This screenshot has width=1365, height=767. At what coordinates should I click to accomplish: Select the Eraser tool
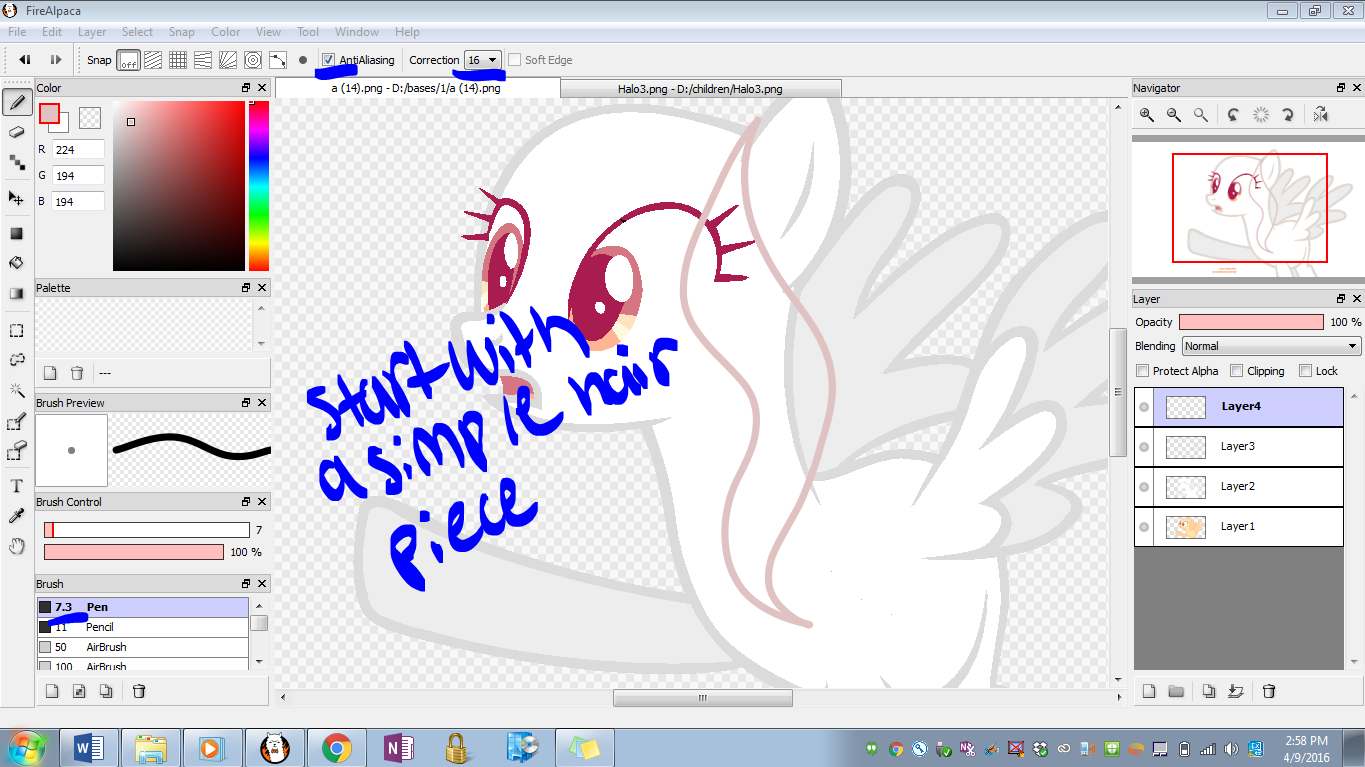pyautogui.click(x=17, y=132)
